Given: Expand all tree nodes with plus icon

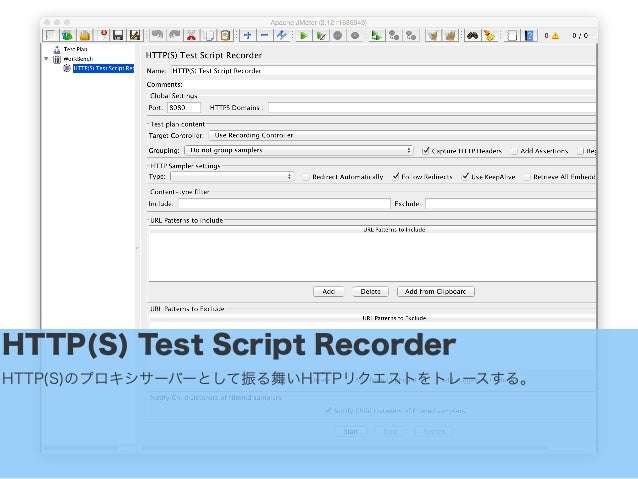Looking at the screenshot, I should (x=247, y=35).
